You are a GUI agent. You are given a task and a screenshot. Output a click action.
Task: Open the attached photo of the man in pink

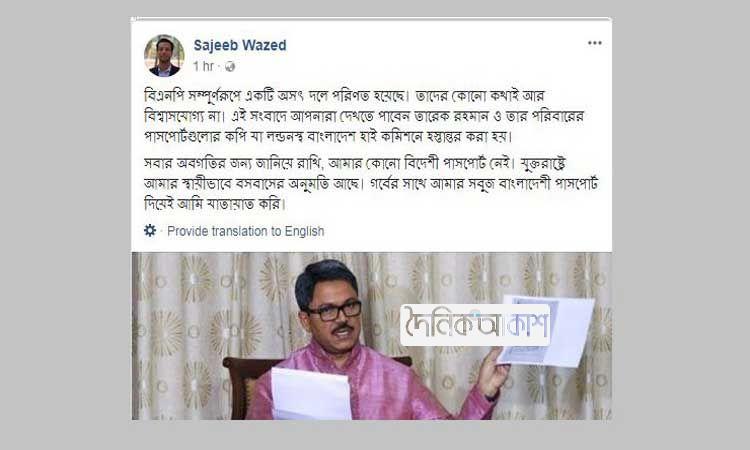[x=372, y=336]
